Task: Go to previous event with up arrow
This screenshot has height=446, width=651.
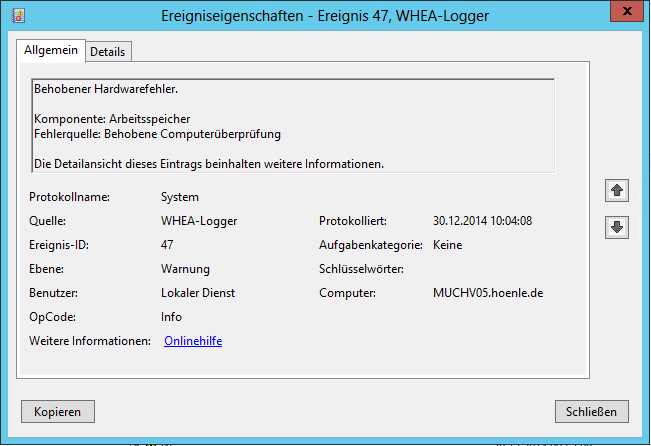Action: [617, 191]
